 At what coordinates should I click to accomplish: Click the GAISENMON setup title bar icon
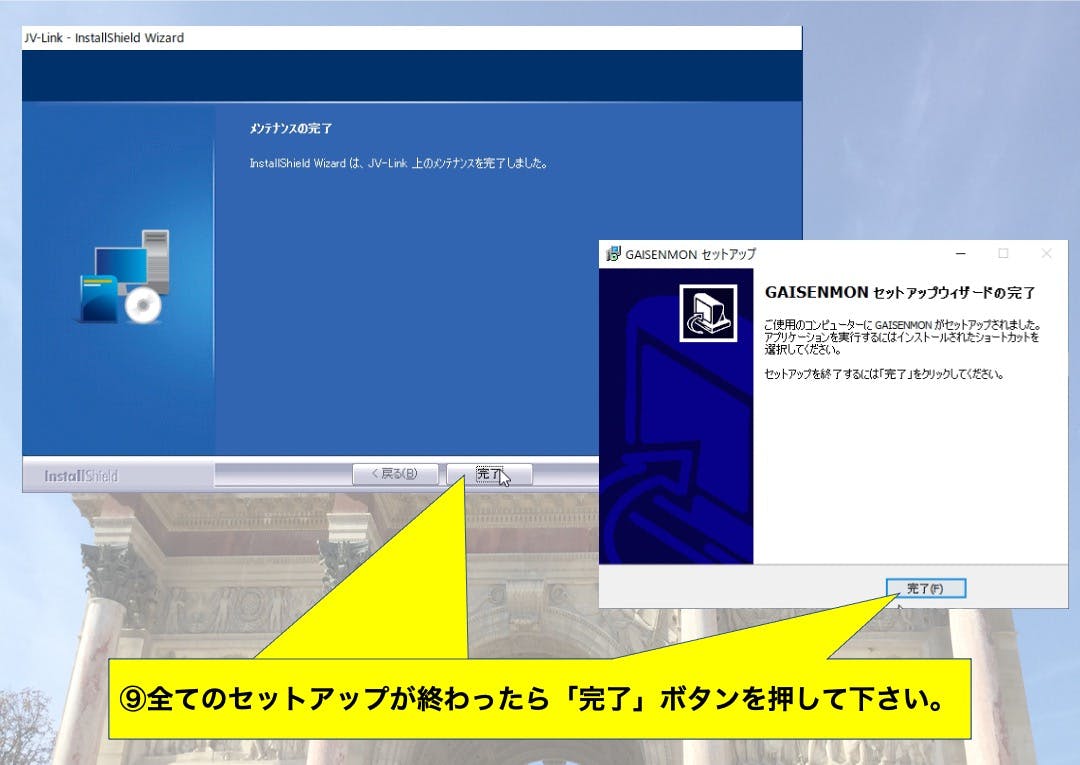coord(613,253)
